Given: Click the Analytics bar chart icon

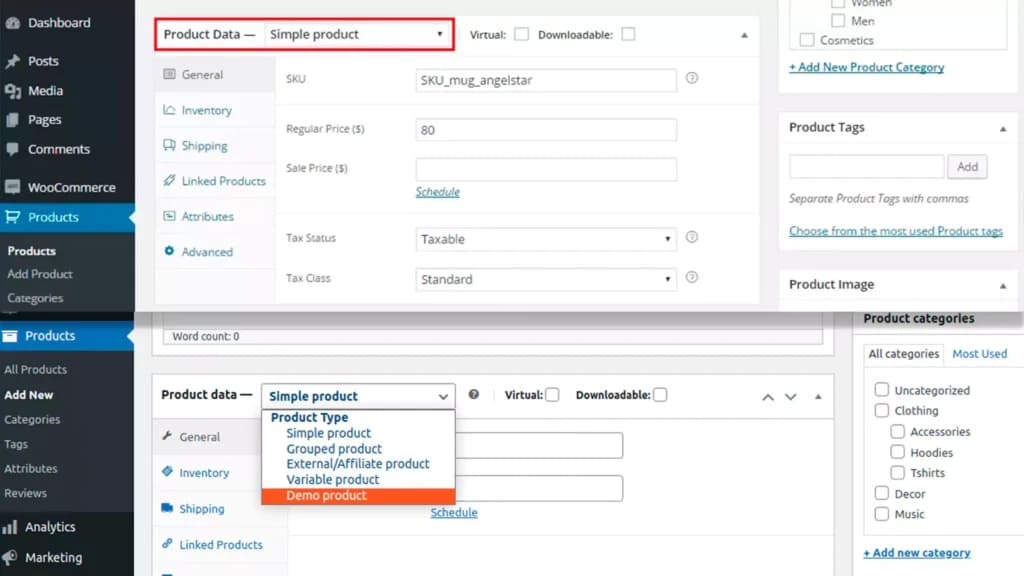Looking at the screenshot, I should [10, 527].
